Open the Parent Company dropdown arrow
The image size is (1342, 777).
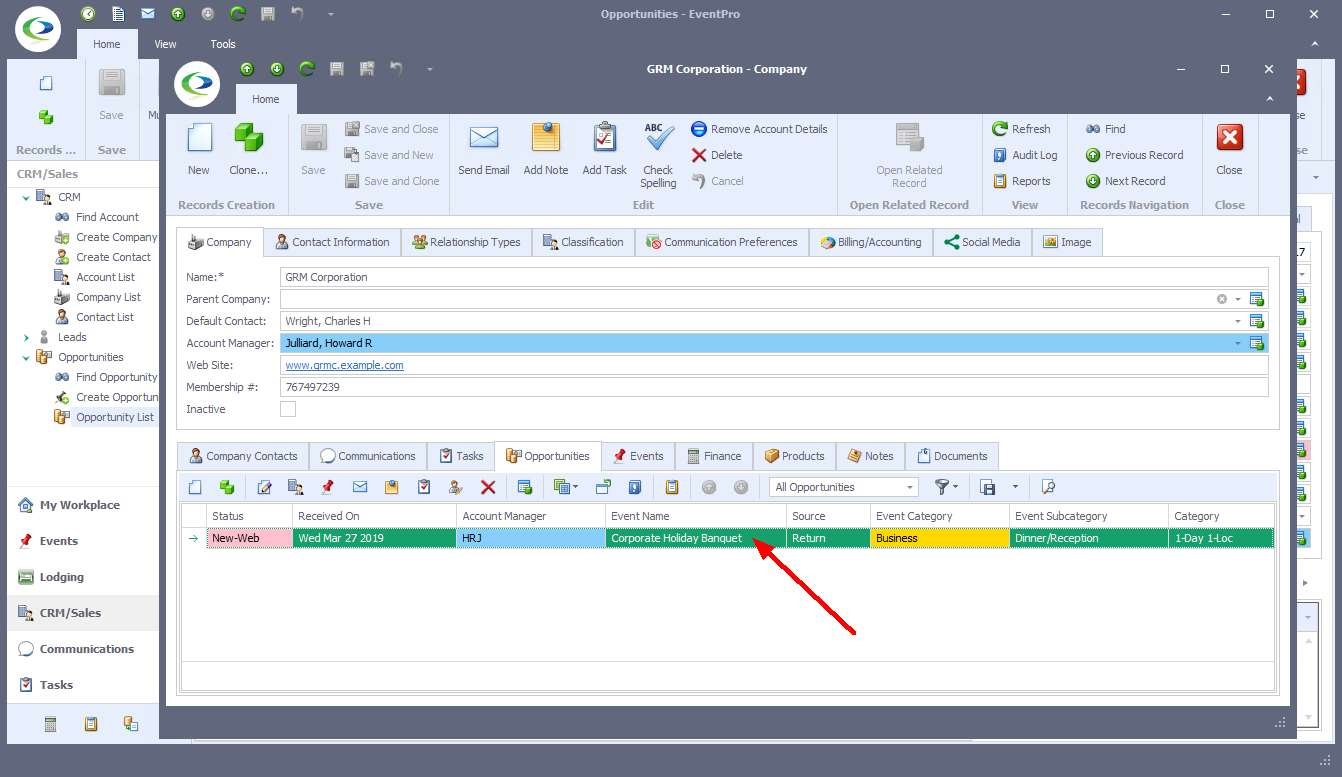tap(1238, 300)
